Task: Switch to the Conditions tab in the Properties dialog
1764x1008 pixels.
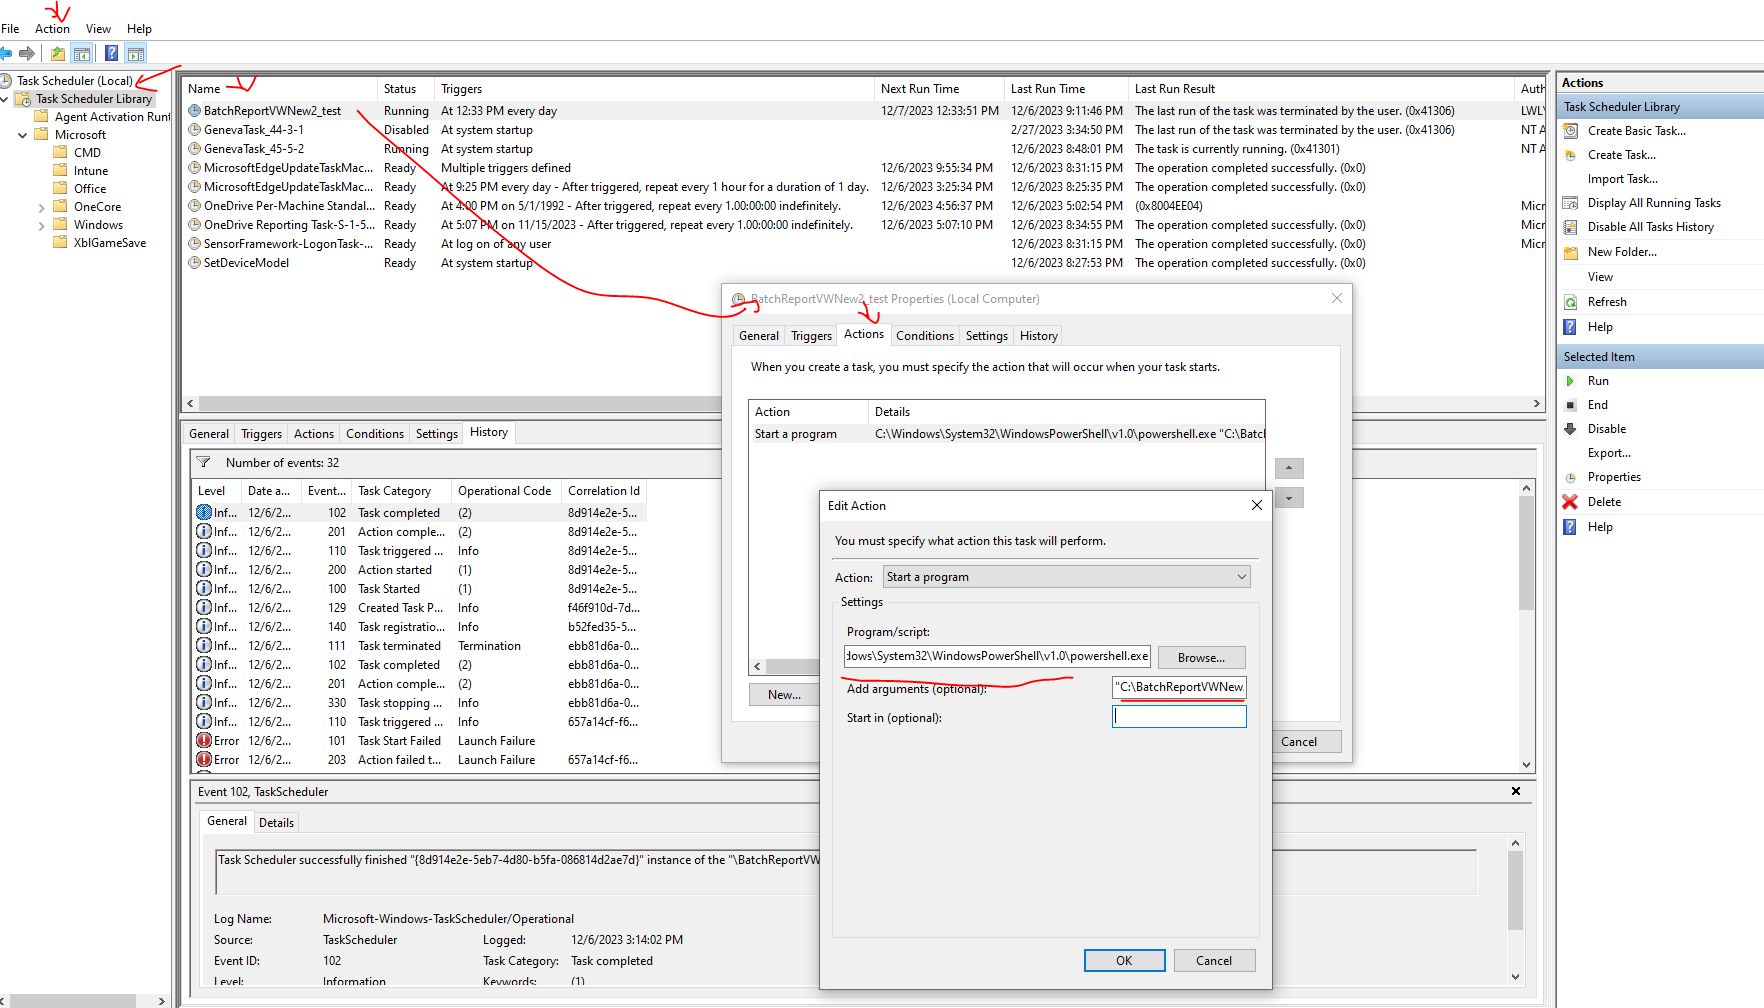Action: [x=924, y=336]
